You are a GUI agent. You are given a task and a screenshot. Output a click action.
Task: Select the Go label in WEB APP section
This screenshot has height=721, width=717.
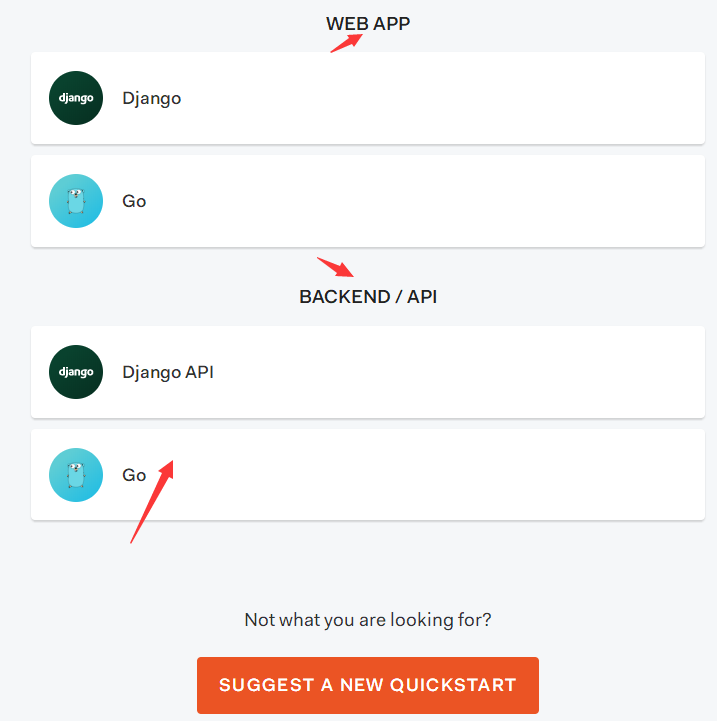[134, 201]
